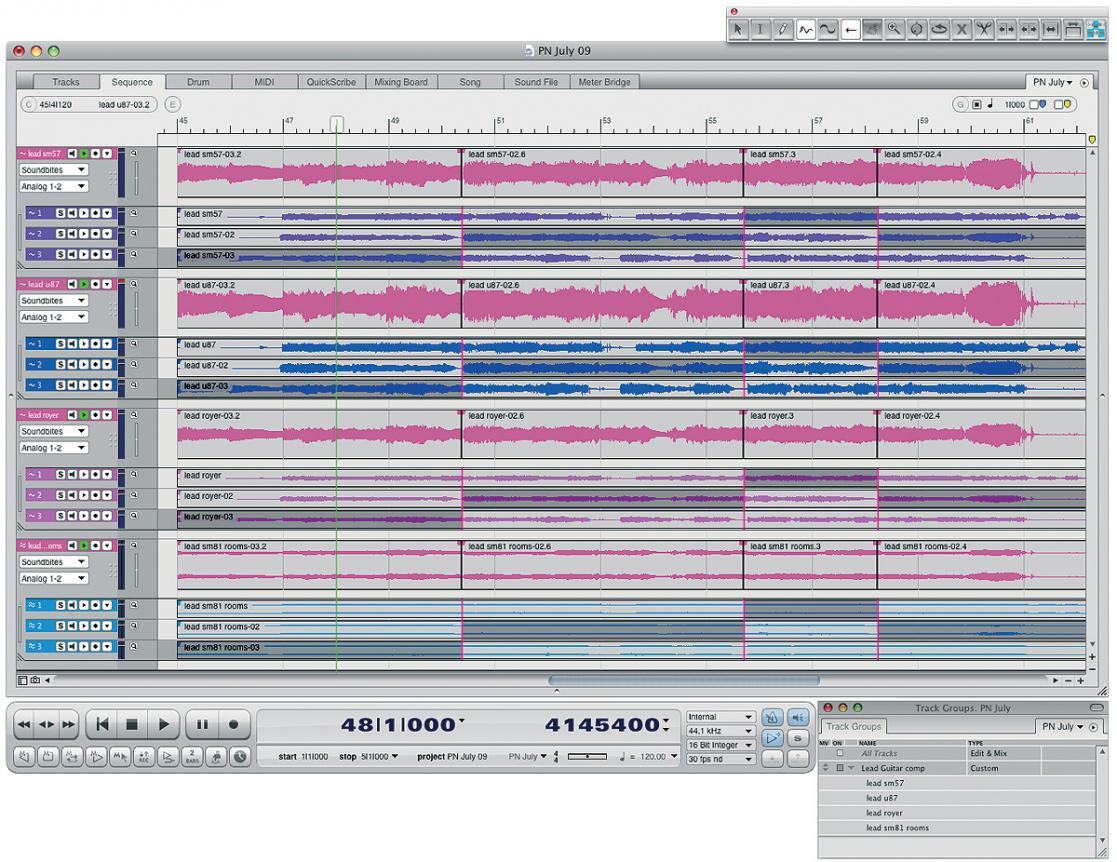Toggle record-enable on lead royer track
The width and height of the screenshot is (1117, 862).
click(96, 415)
